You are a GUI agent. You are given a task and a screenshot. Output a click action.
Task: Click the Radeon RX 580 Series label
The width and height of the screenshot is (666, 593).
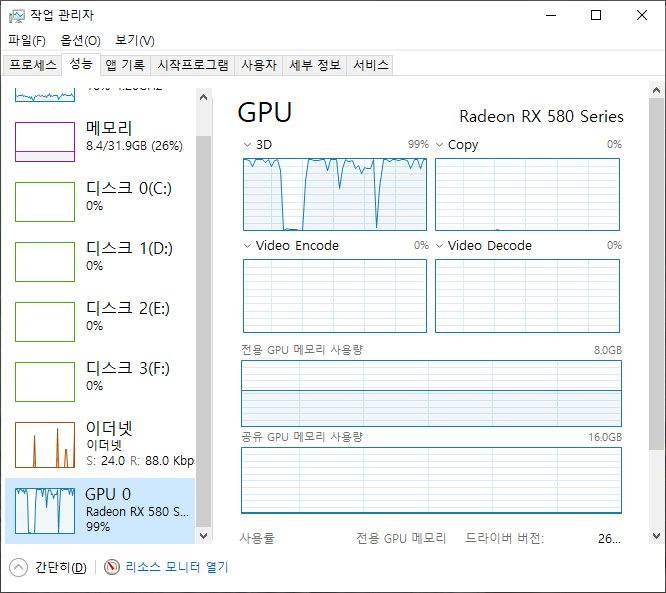coord(541,116)
